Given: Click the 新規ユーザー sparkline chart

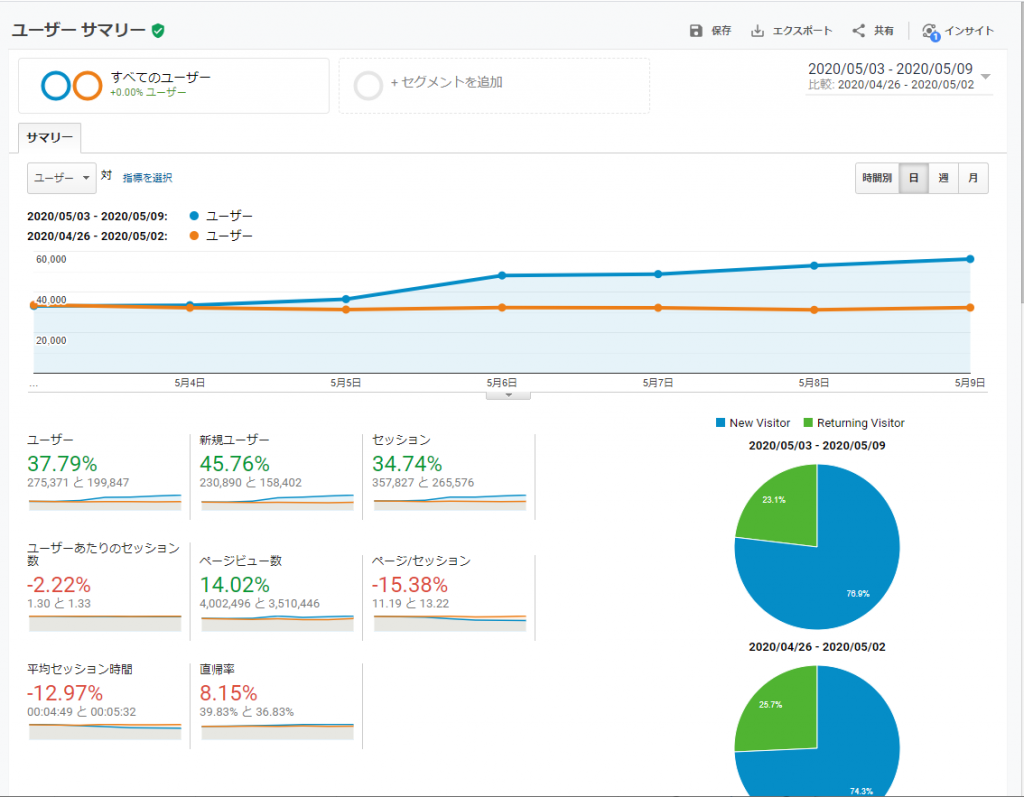Looking at the screenshot, I should click(x=277, y=502).
